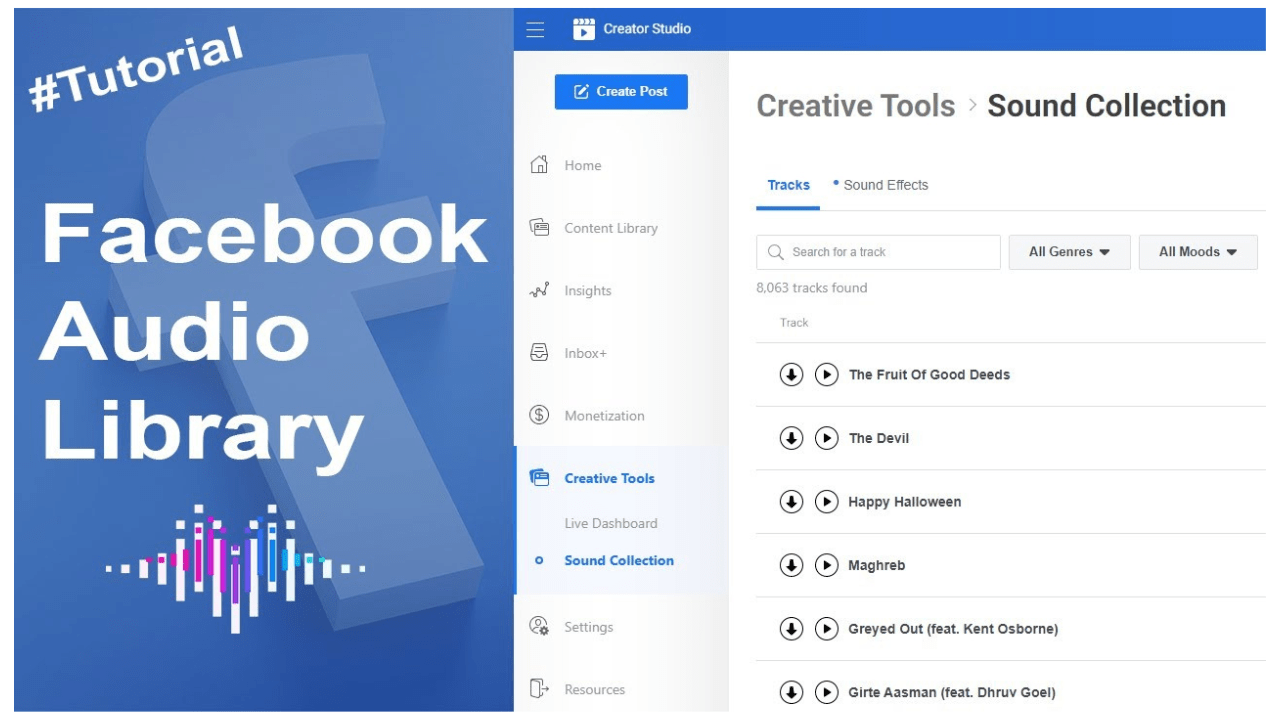The image size is (1280, 720).
Task: Click the 8,063 tracks found text
Action: 812,288
